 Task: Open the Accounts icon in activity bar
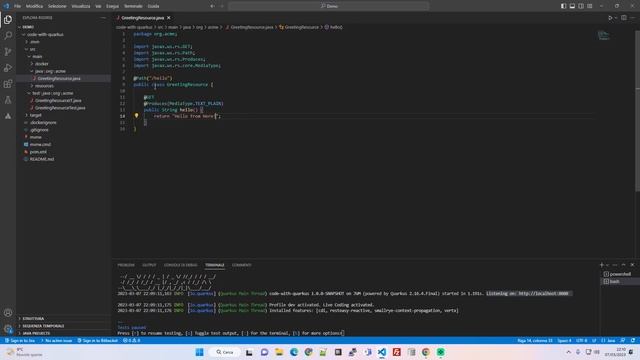(8, 313)
